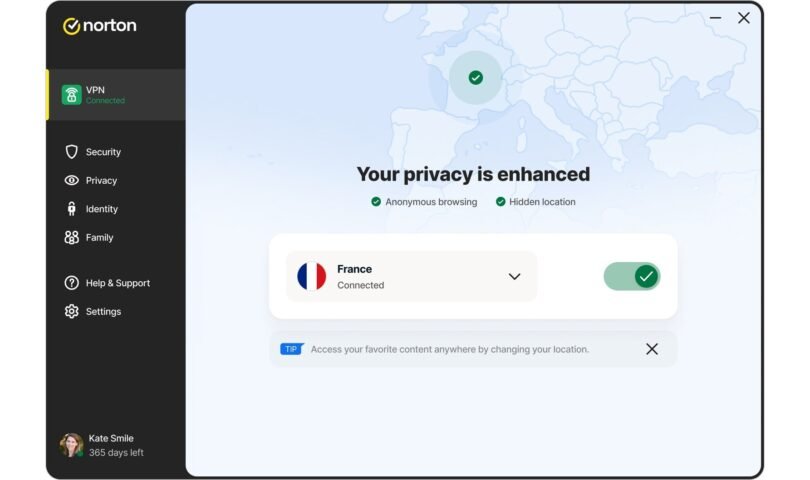Image resolution: width=810 pixels, height=480 pixels.
Task: Click the Identity figure icon
Action: [71, 209]
